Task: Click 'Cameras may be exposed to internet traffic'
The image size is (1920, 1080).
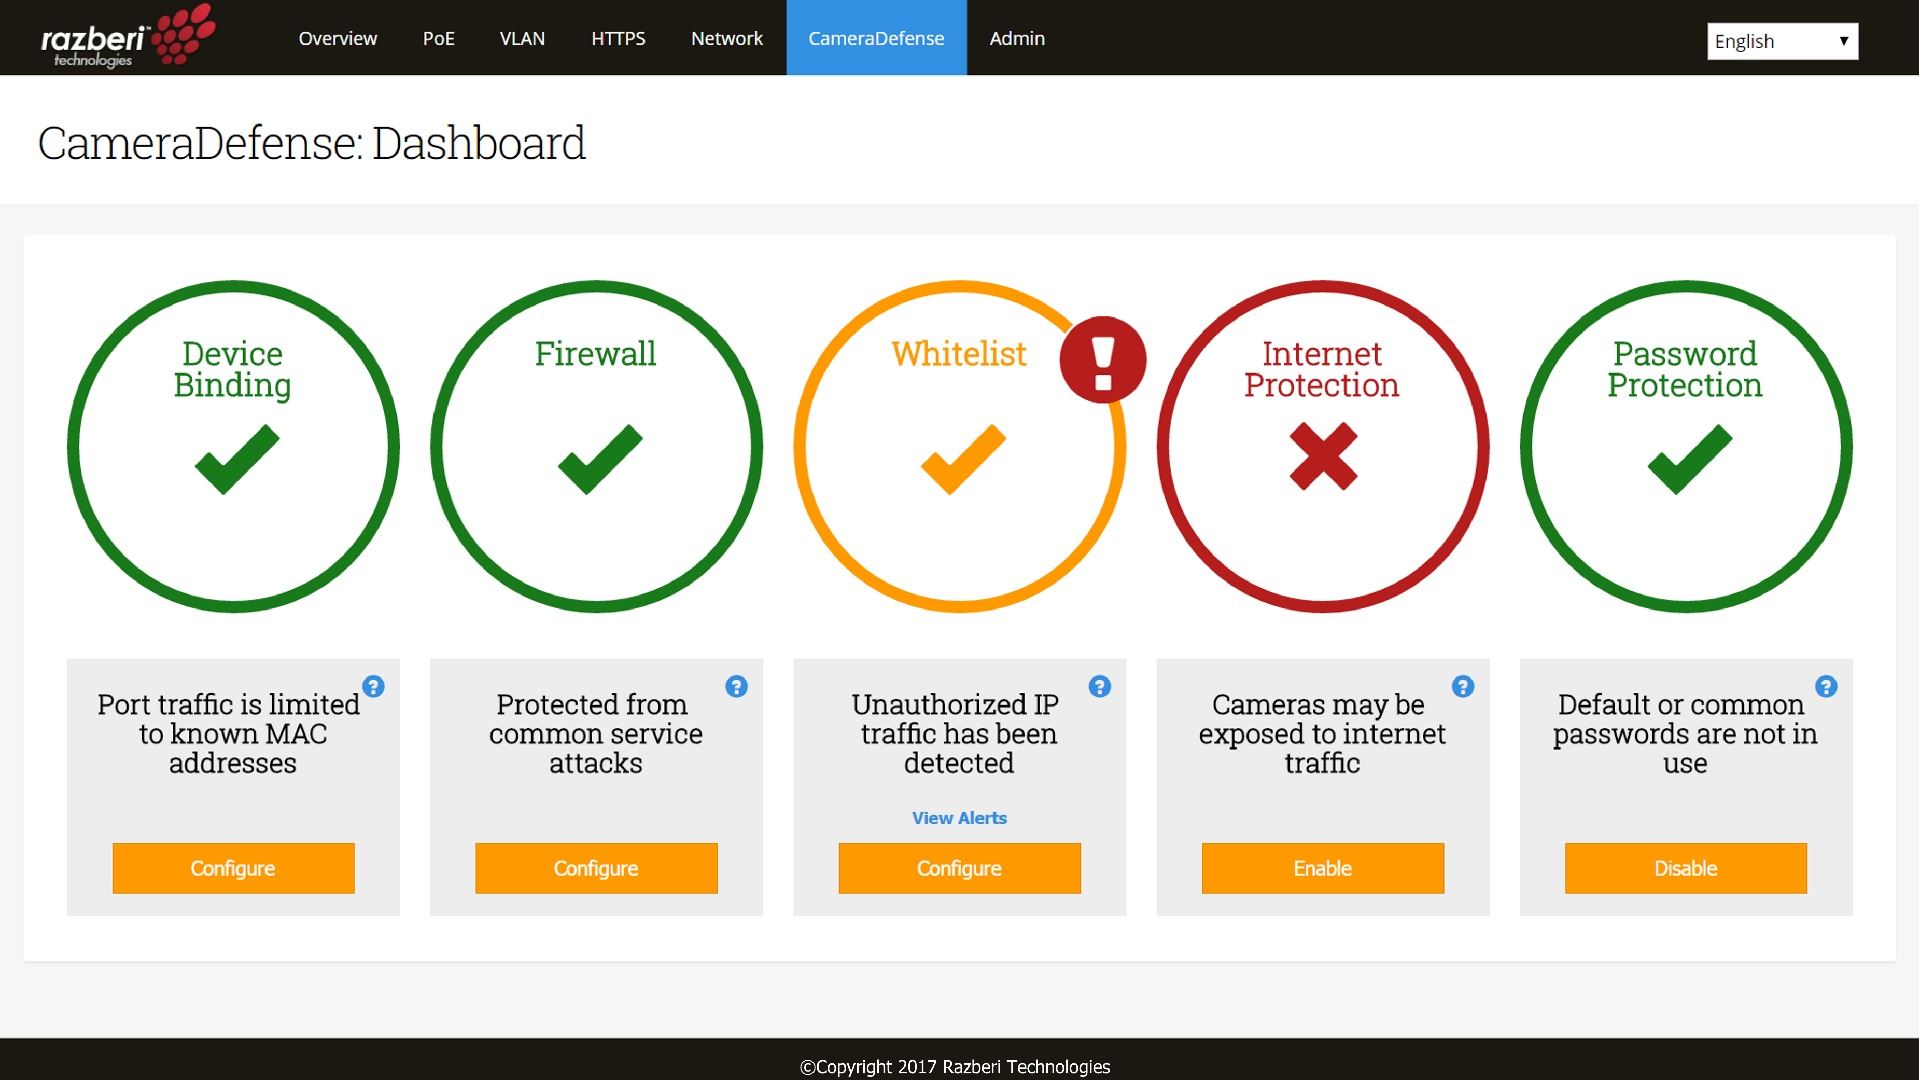Action: click(1321, 734)
